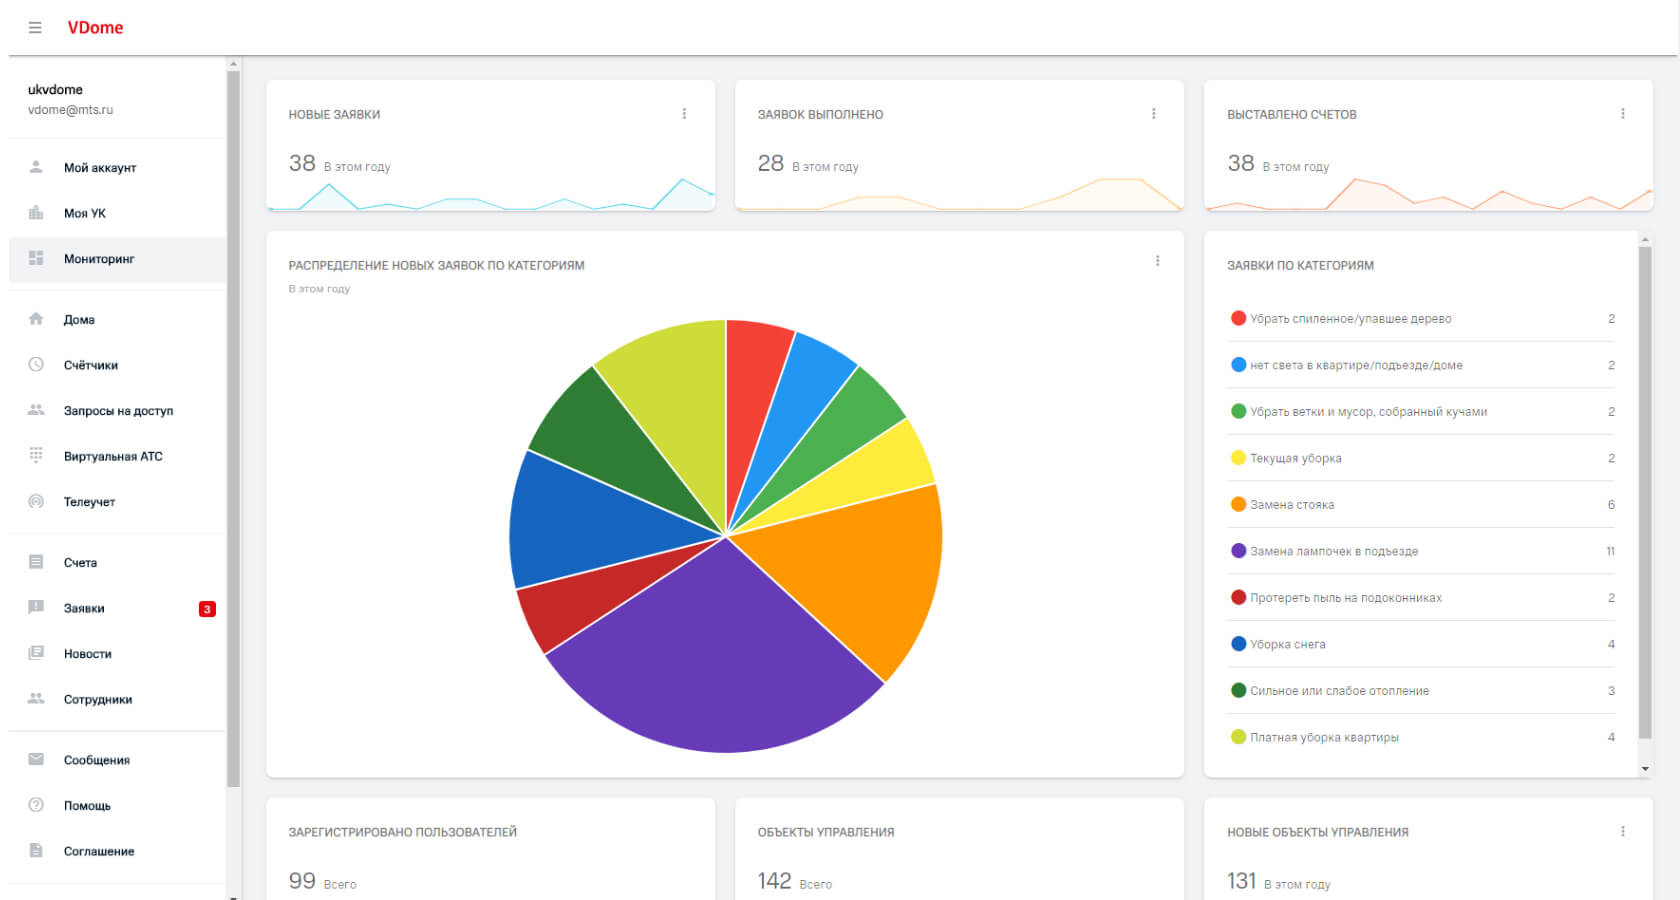
Task: Click the account person icon
Action: (36, 167)
